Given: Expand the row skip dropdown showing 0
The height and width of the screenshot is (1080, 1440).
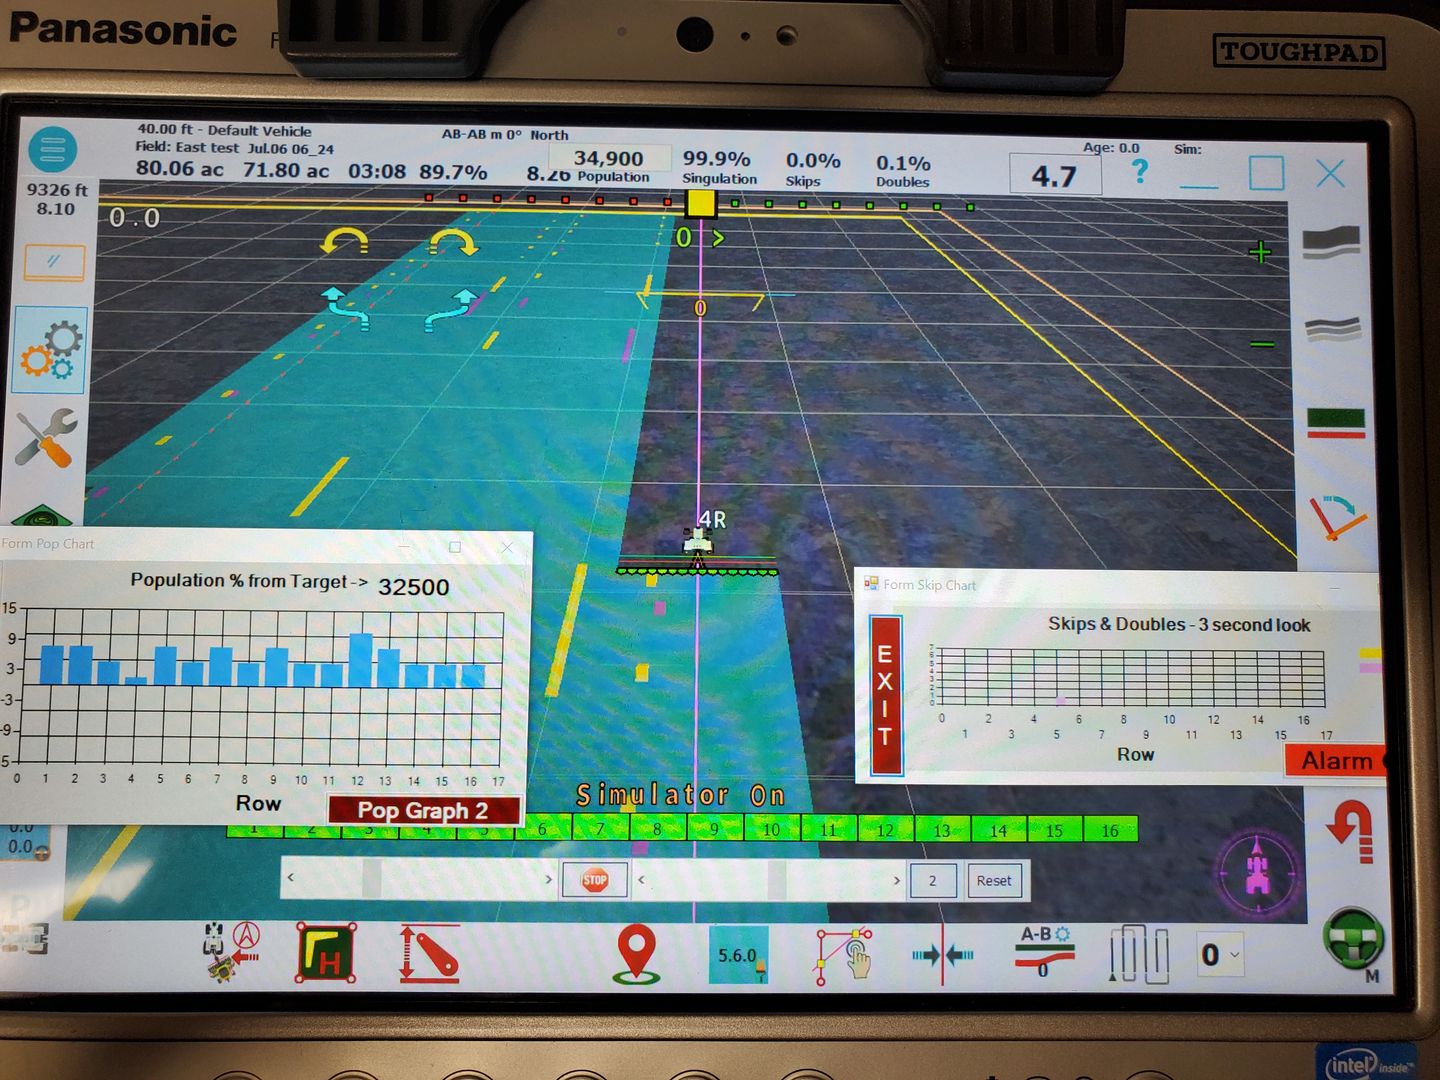Looking at the screenshot, I should click(1220, 955).
